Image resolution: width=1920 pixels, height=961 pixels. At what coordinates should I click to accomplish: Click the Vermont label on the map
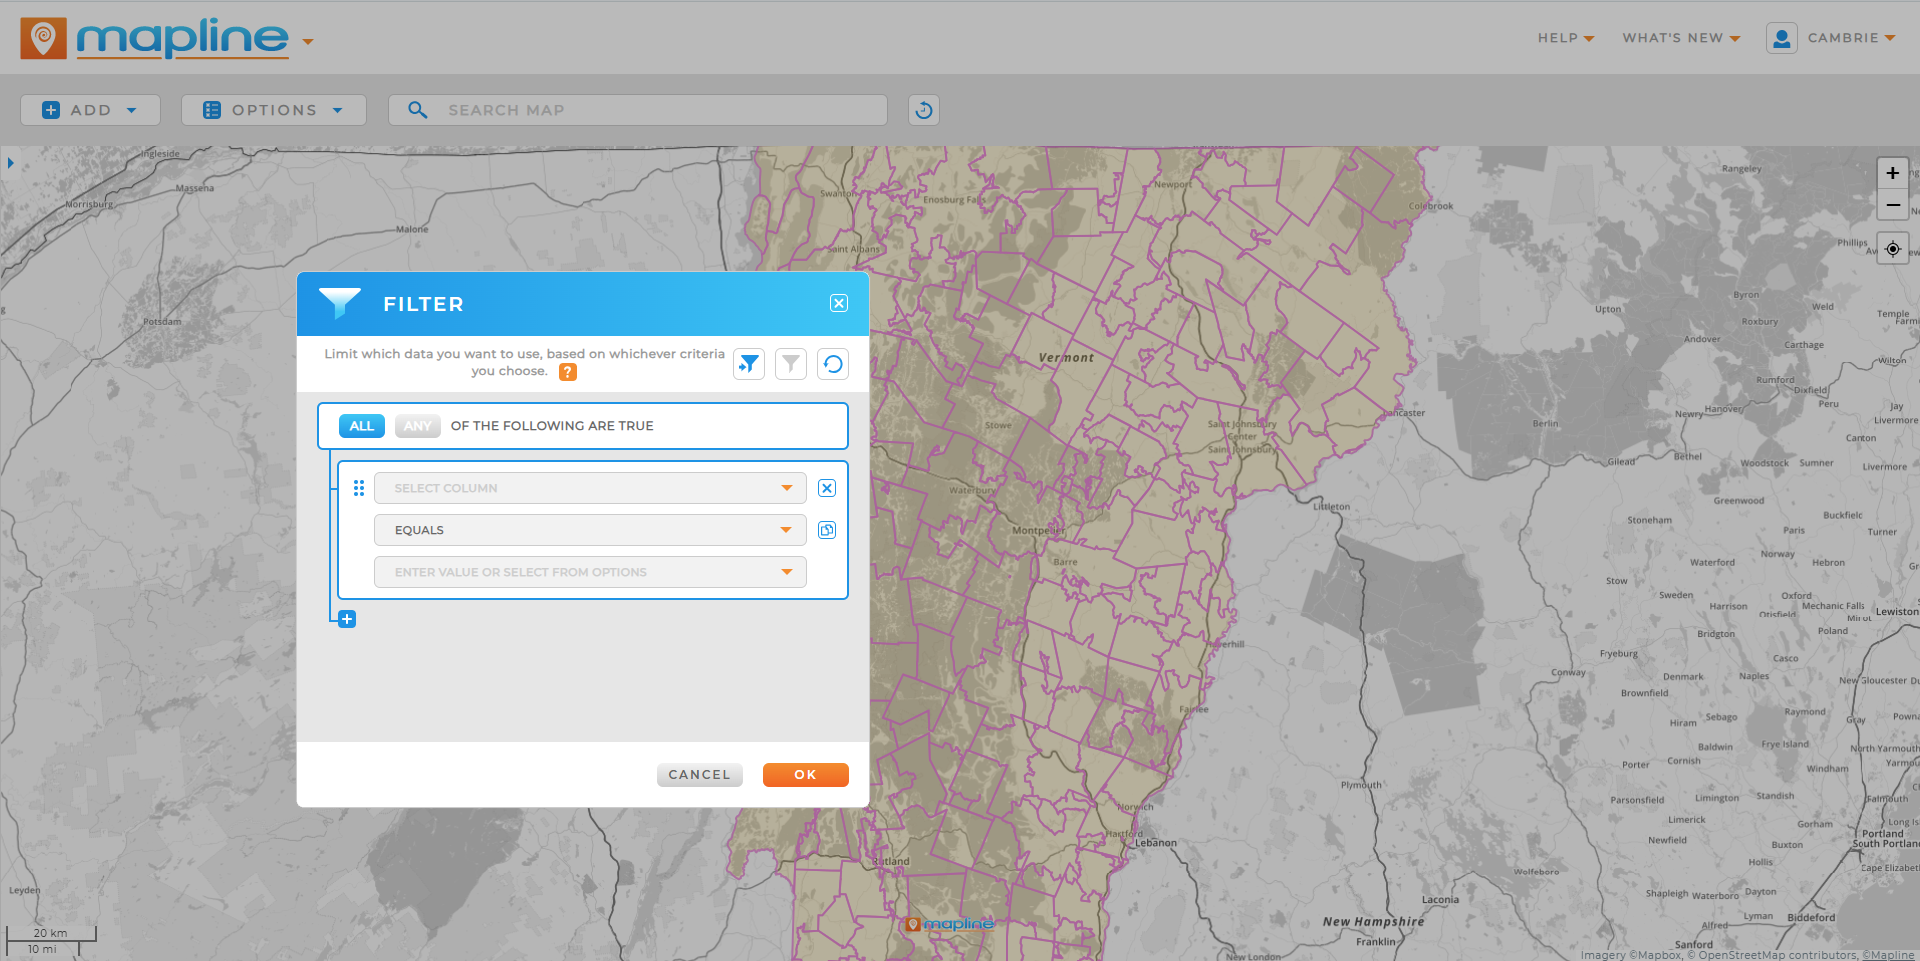[x=1066, y=358]
